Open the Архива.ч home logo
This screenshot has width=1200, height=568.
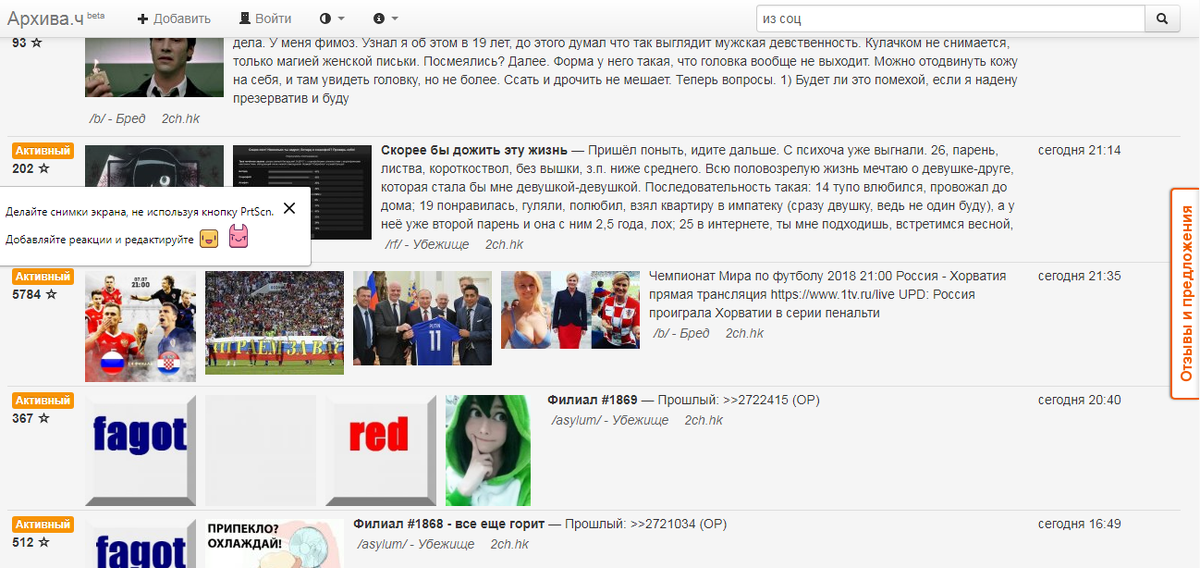click(x=56, y=18)
